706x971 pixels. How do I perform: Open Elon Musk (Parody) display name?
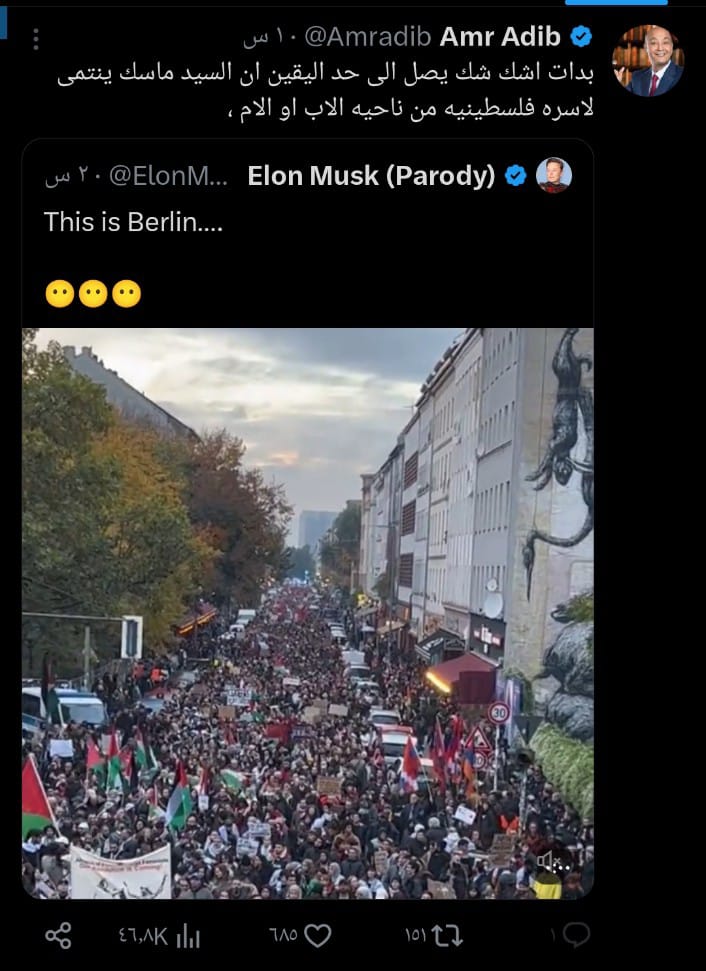371,176
